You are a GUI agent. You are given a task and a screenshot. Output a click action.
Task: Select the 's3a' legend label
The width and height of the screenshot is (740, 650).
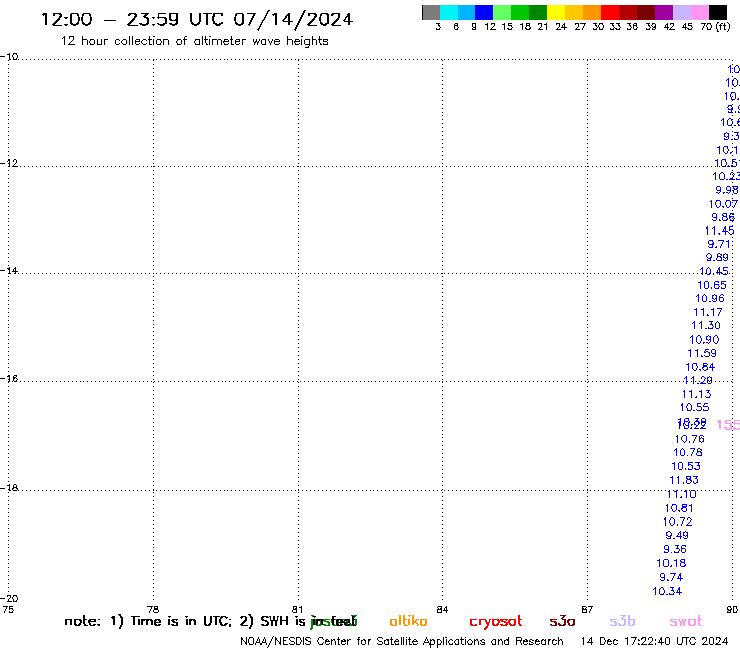[562, 622]
